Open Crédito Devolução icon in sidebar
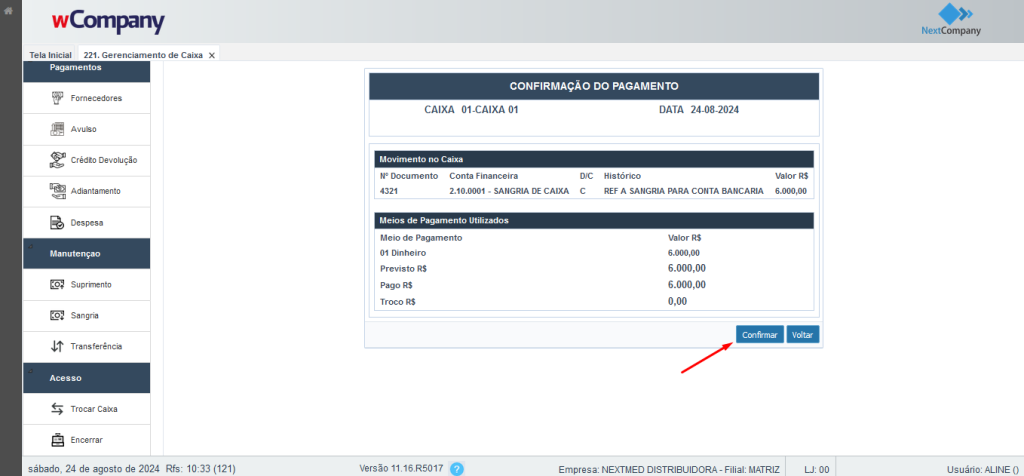Image resolution: width=1024 pixels, height=476 pixels. point(57,160)
